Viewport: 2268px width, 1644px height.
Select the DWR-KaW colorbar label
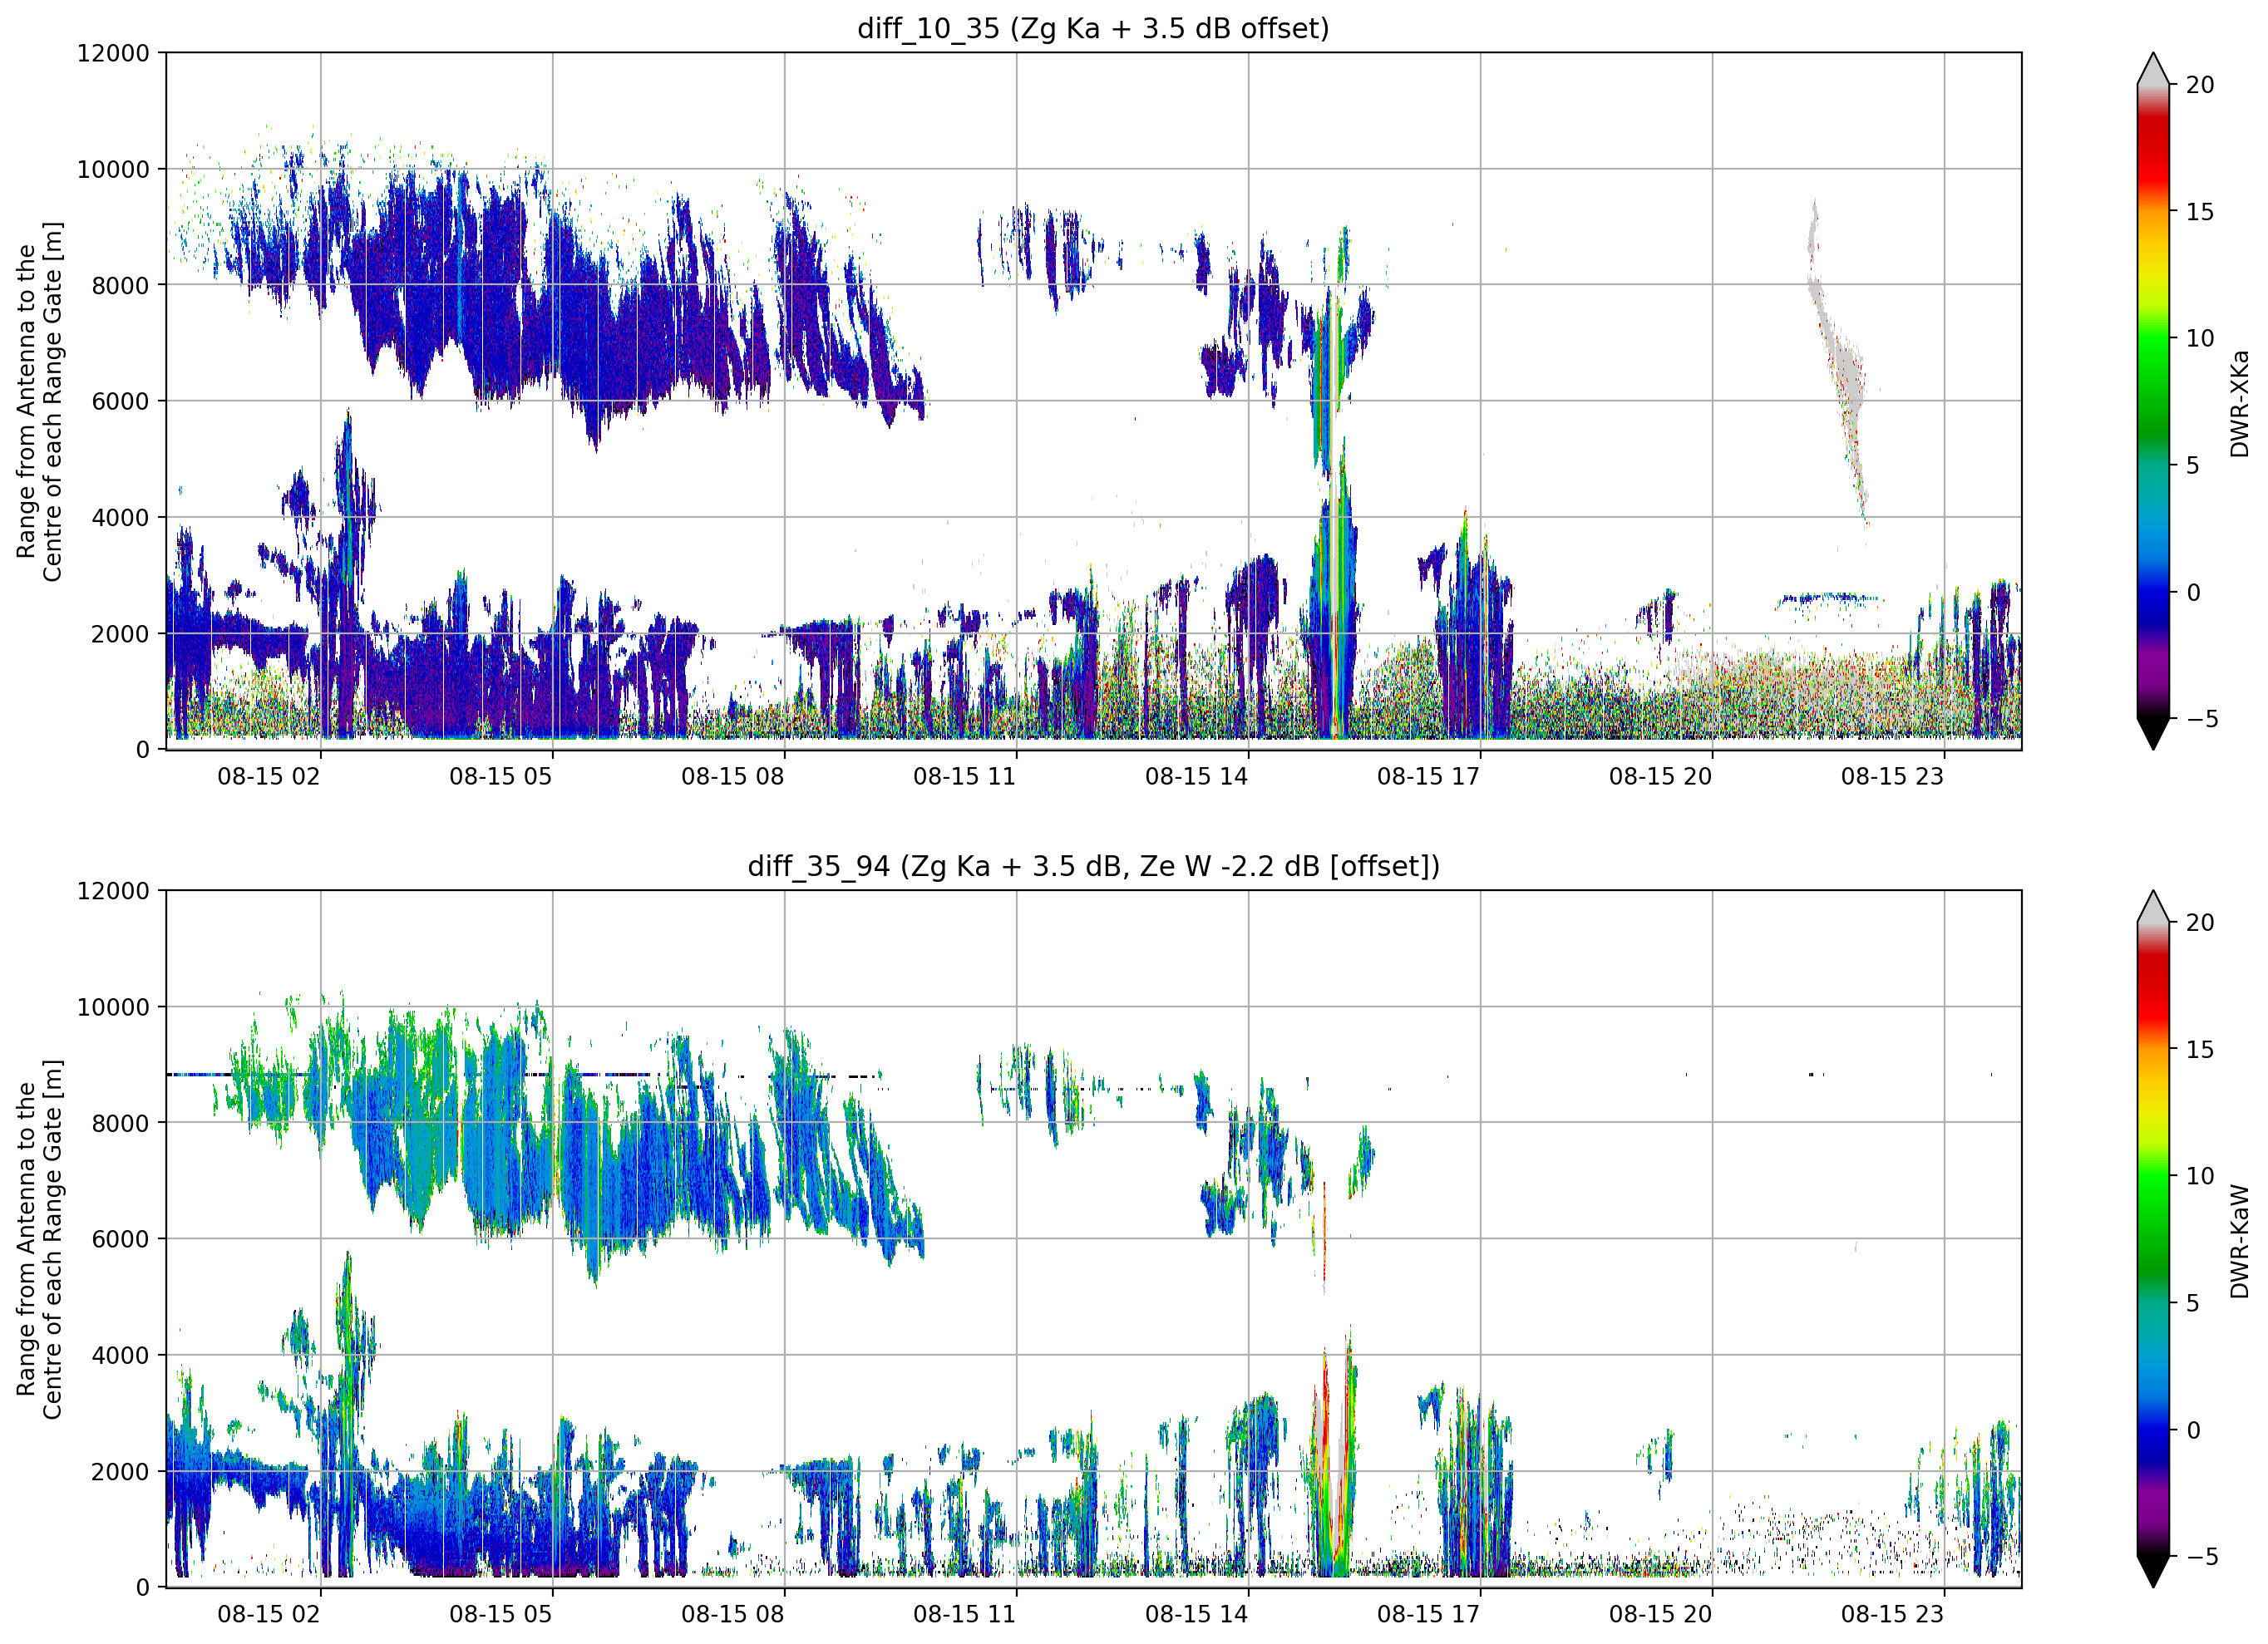[x=2239, y=1241]
